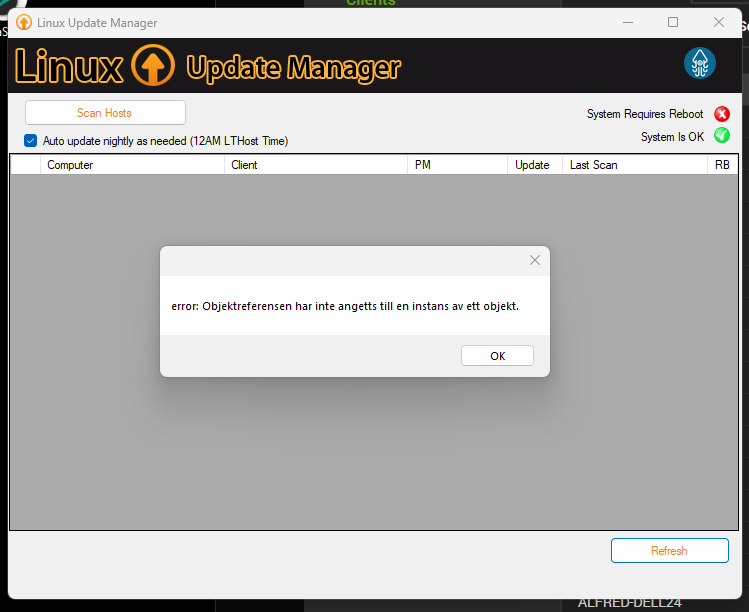Click the green System Is OK icon
Screen dimensions: 749x612
722,136
